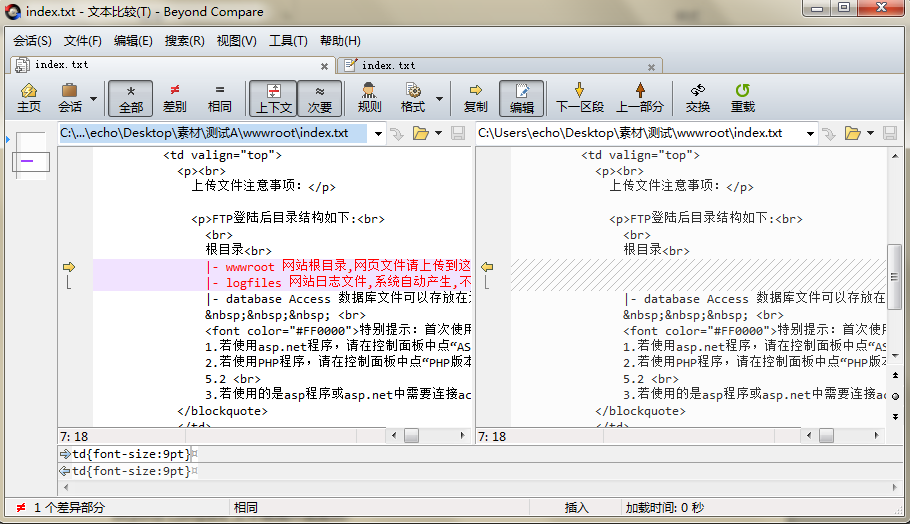Jump to 上一部分 previous section

coord(640,98)
